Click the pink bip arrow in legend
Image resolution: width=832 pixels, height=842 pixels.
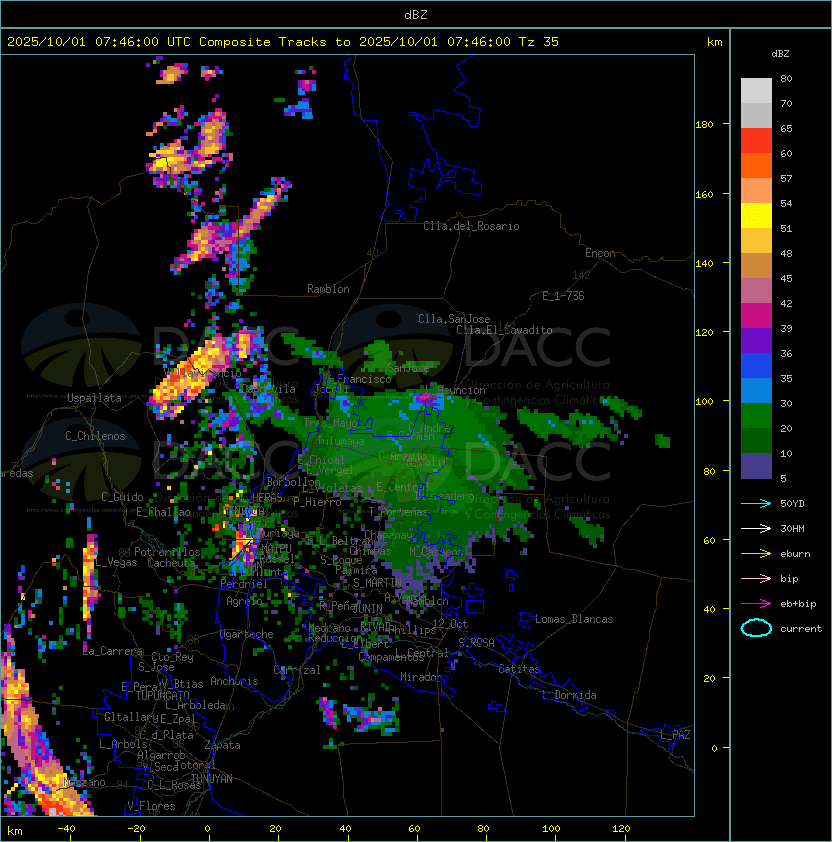756,578
